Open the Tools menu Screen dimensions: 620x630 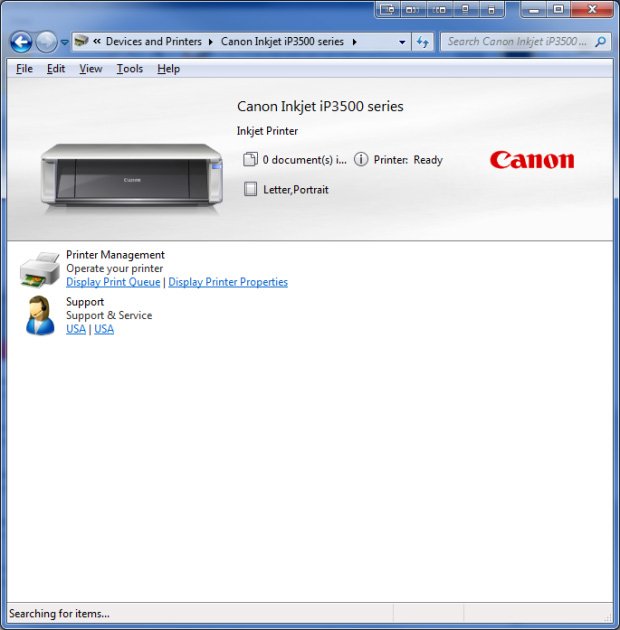[x=129, y=69]
